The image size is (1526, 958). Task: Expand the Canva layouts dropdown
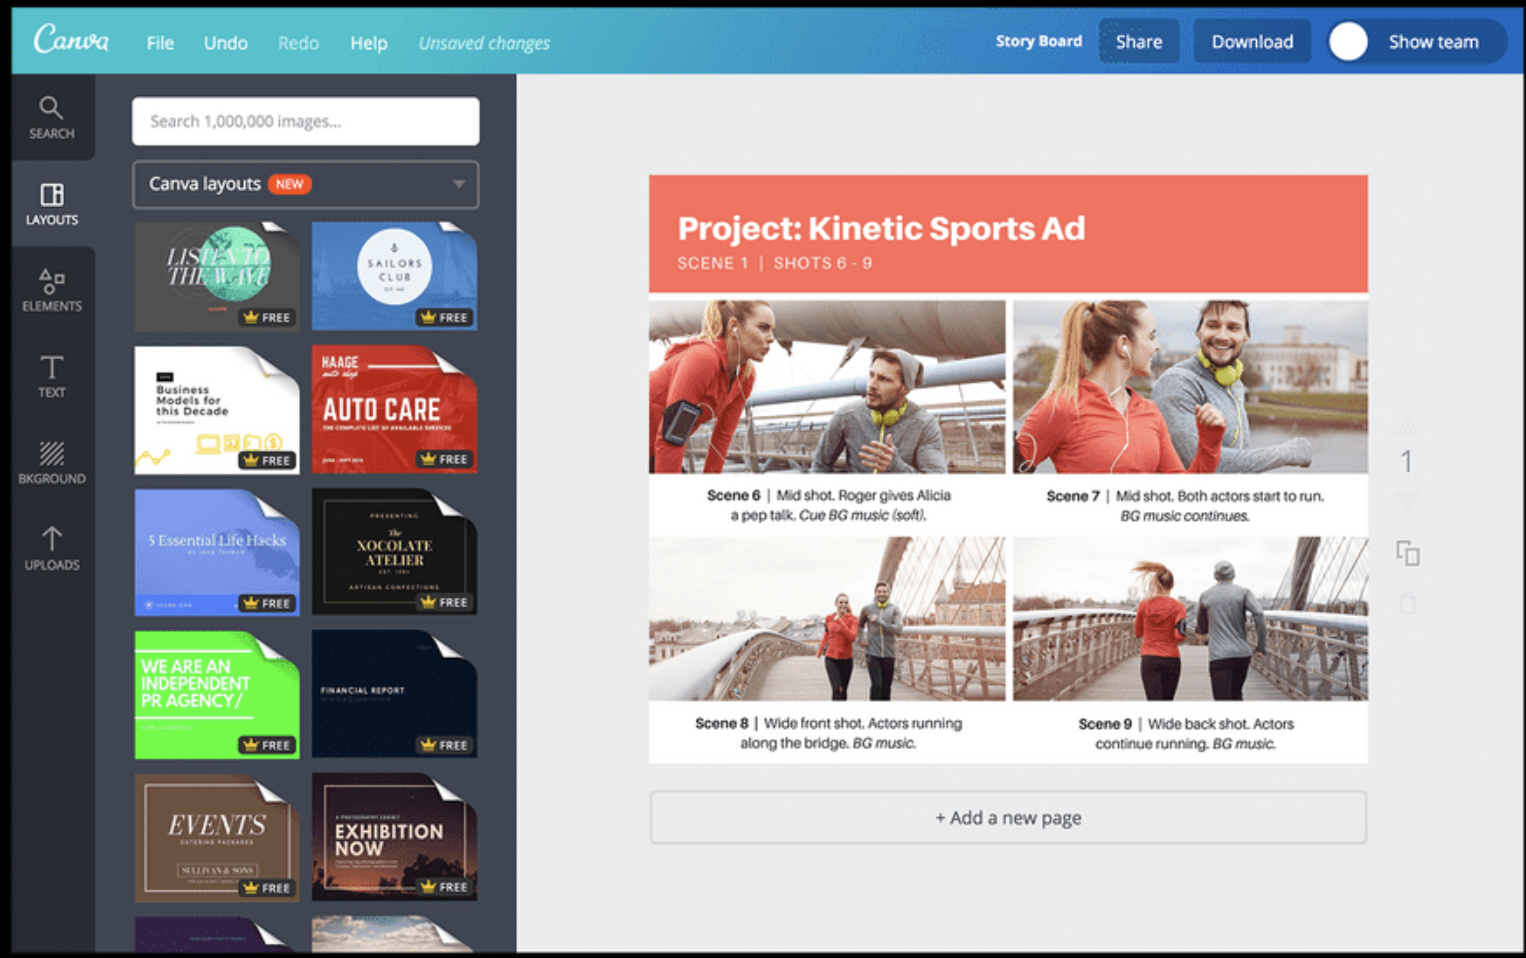[305, 184]
